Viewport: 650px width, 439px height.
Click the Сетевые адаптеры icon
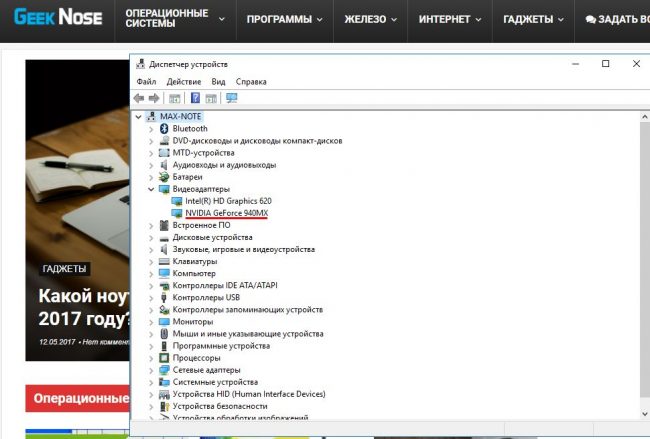[164, 370]
